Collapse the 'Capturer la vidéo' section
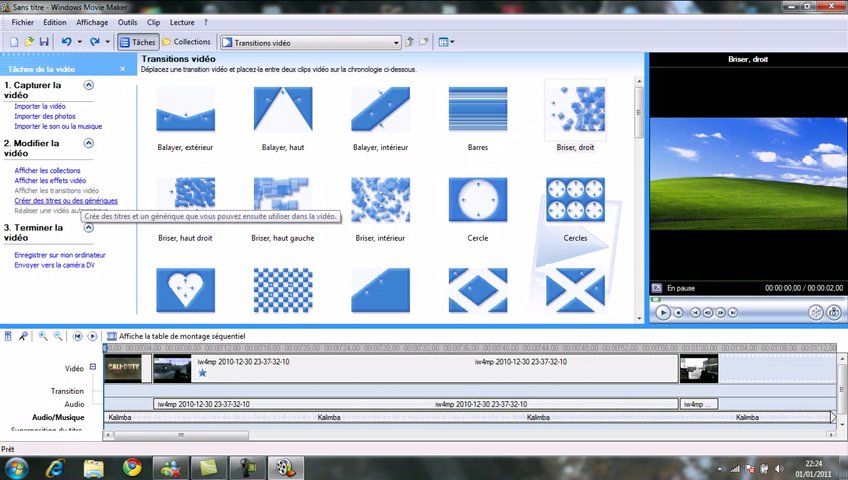 point(89,86)
